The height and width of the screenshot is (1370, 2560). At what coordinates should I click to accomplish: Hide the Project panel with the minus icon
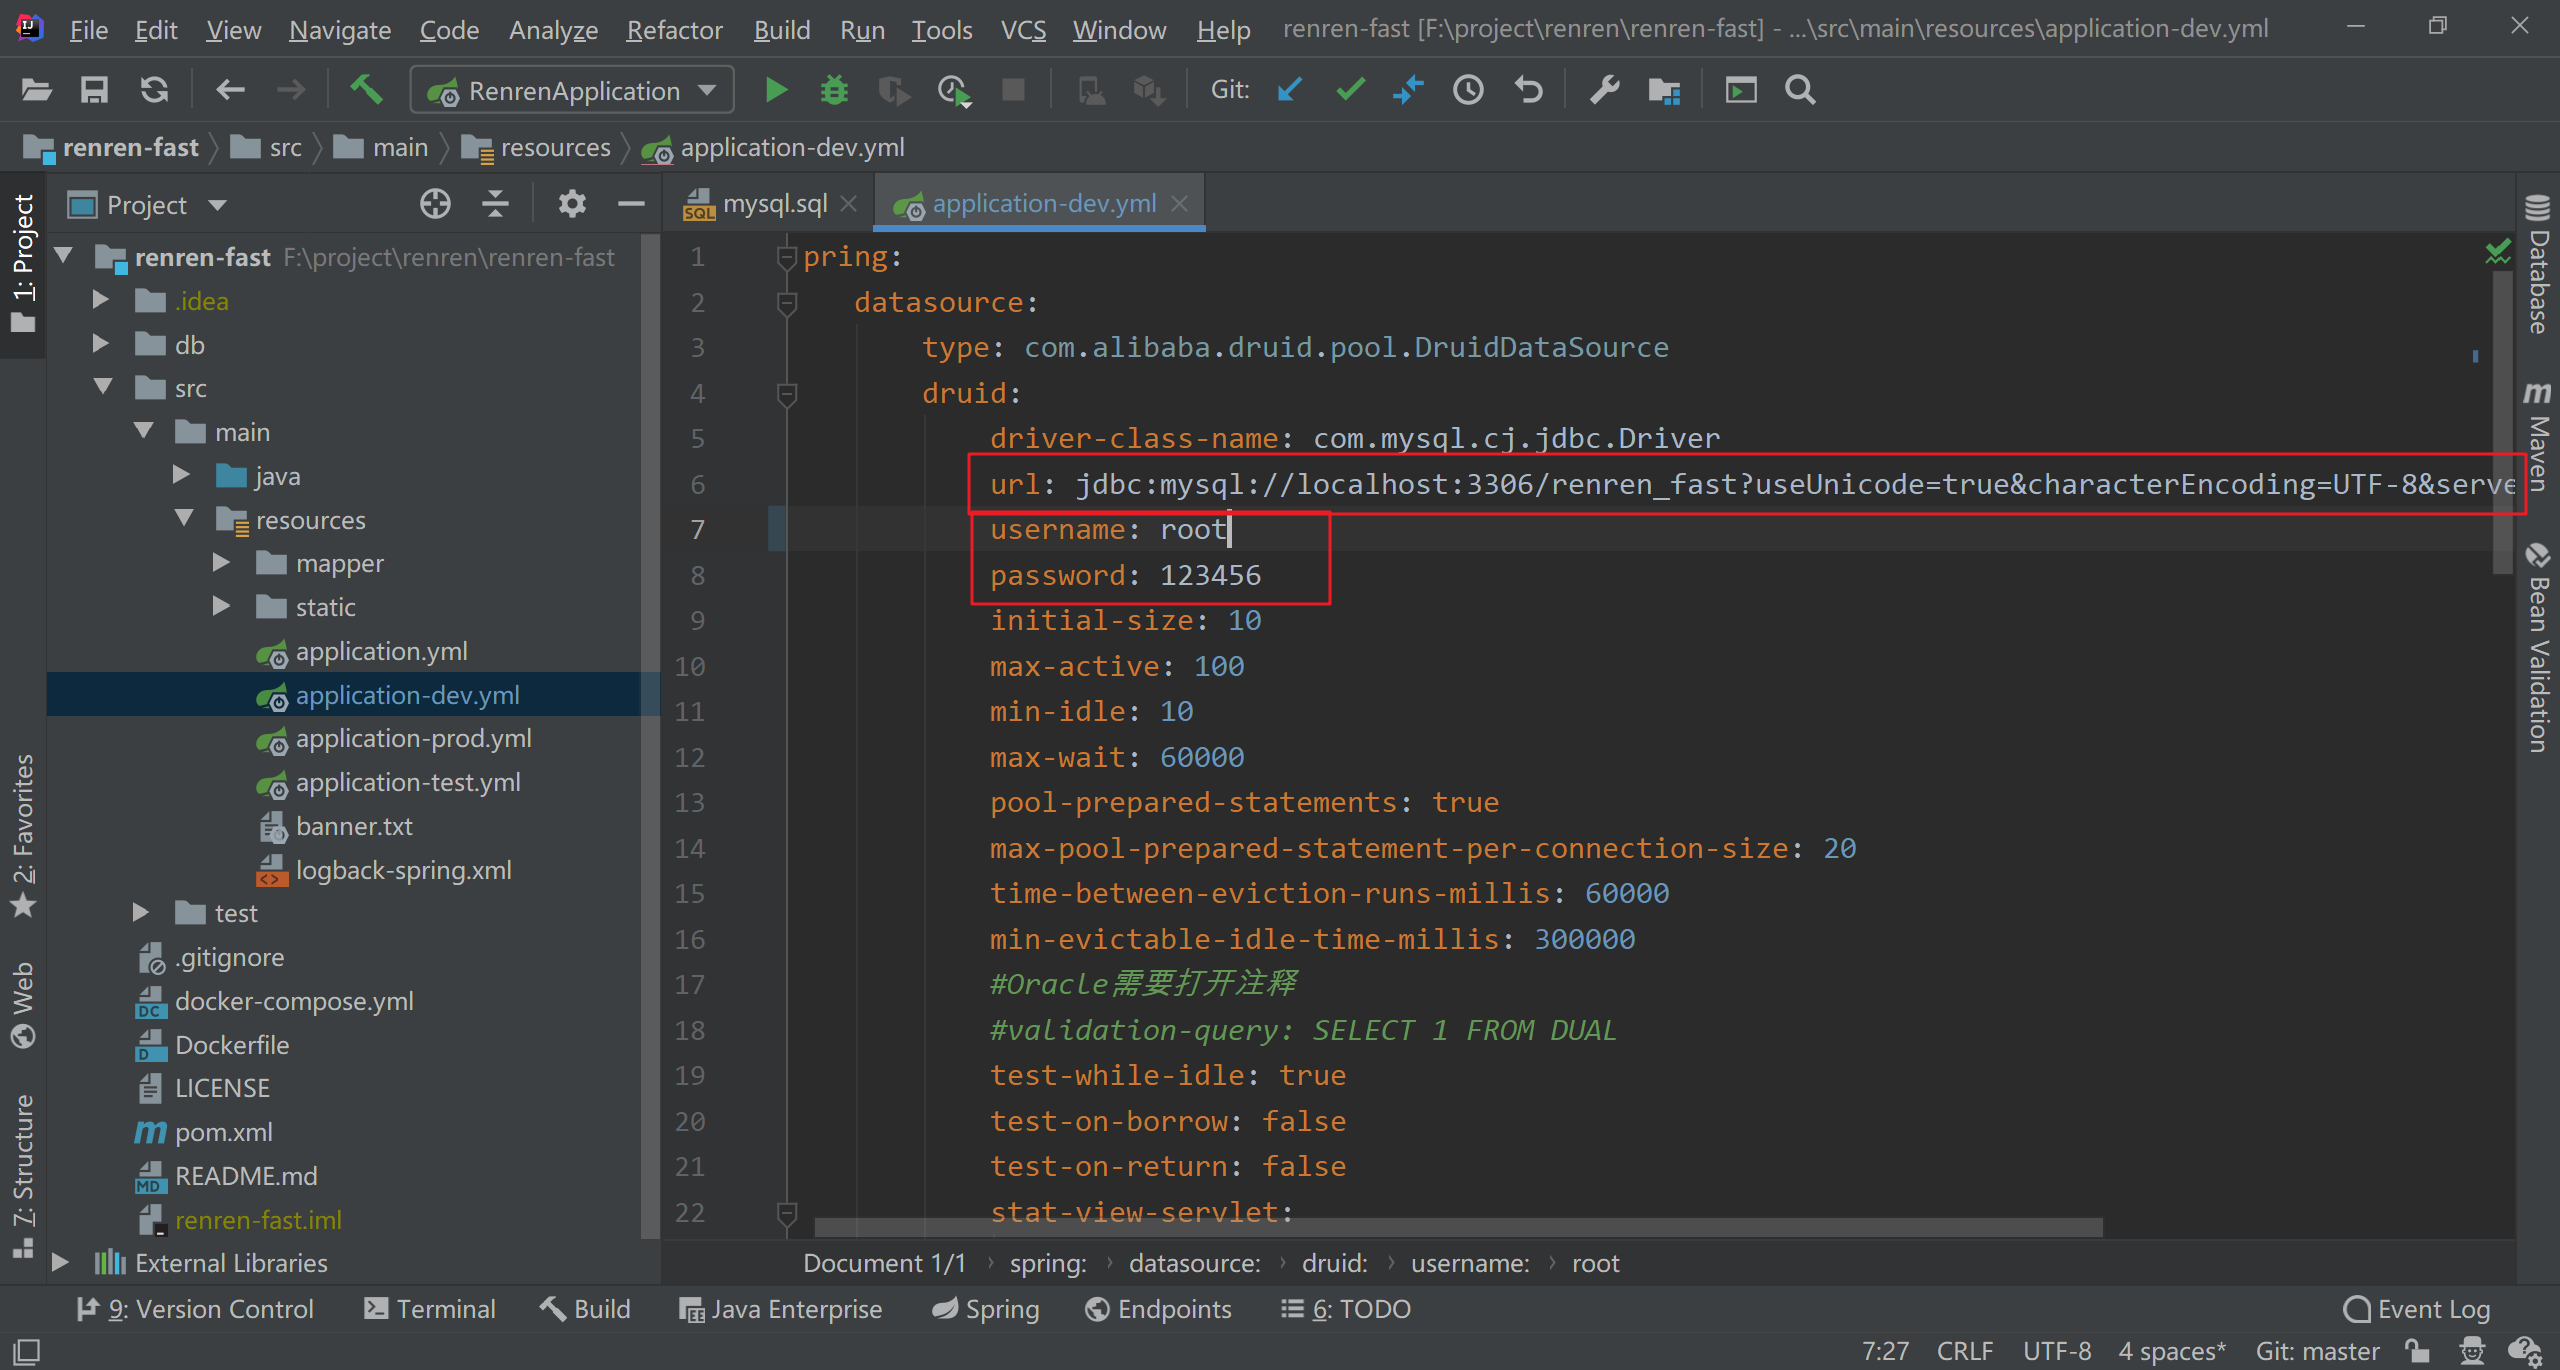[x=631, y=204]
